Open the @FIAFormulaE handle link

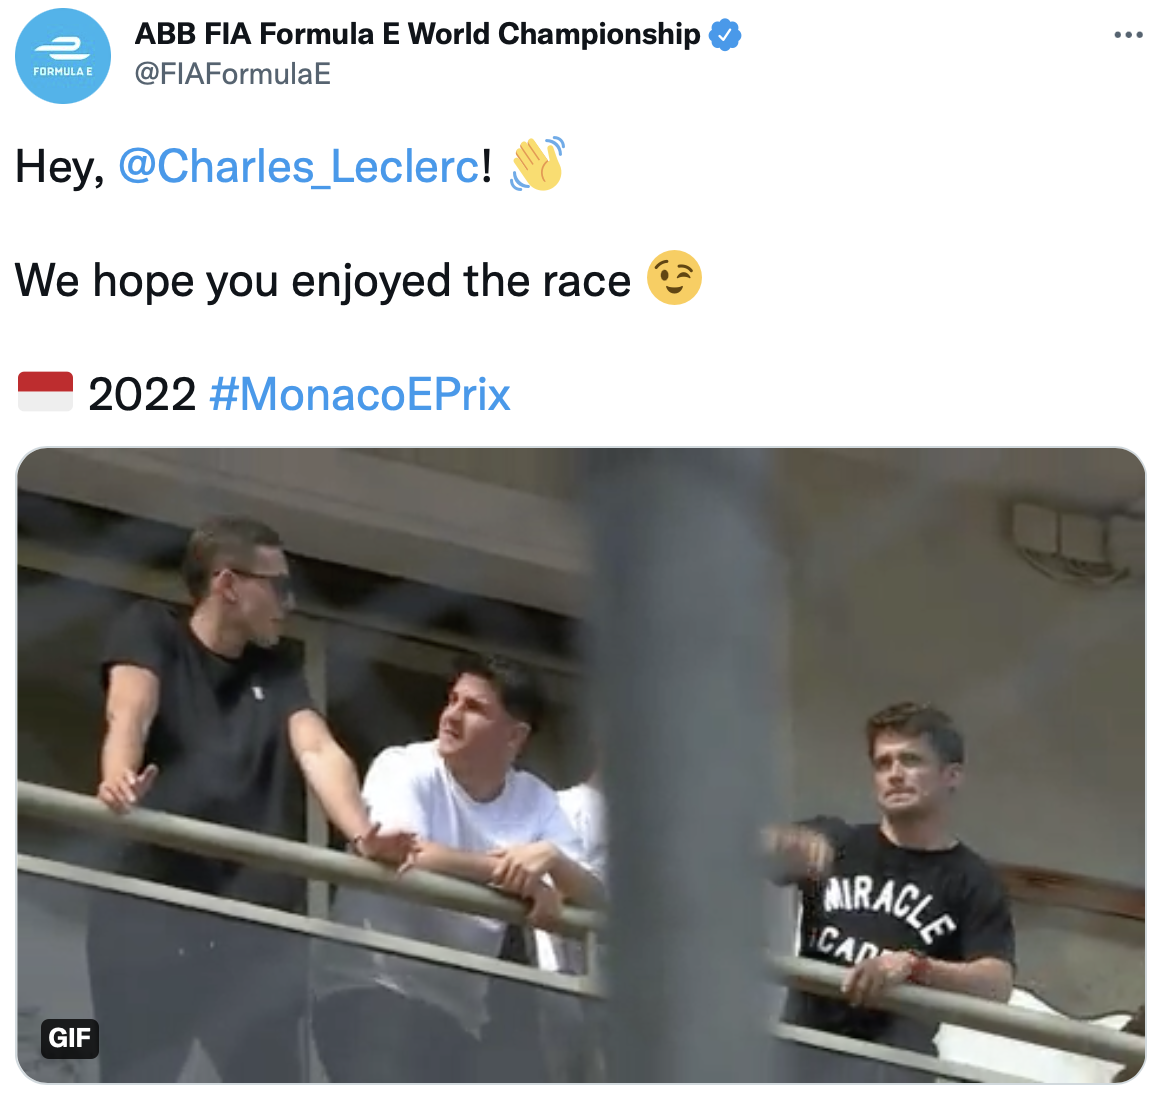click(232, 74)
